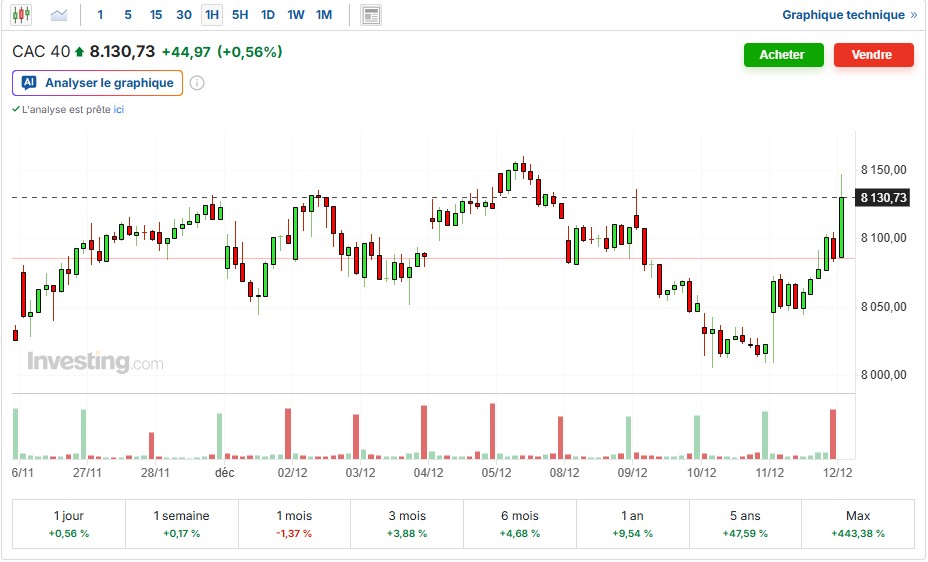Open the 5 ans period tab
Viewport: 928px width, 562px height.
[745, 524]
